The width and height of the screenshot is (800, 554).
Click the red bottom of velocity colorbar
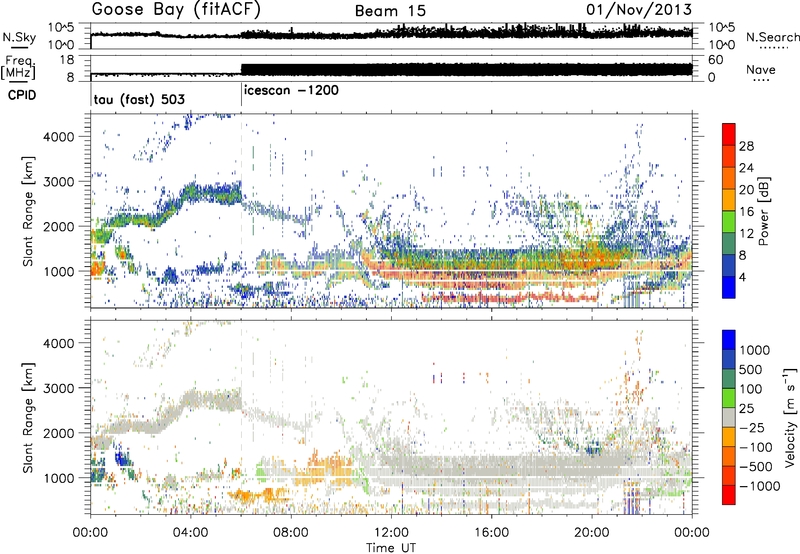(x=729, y=495)
